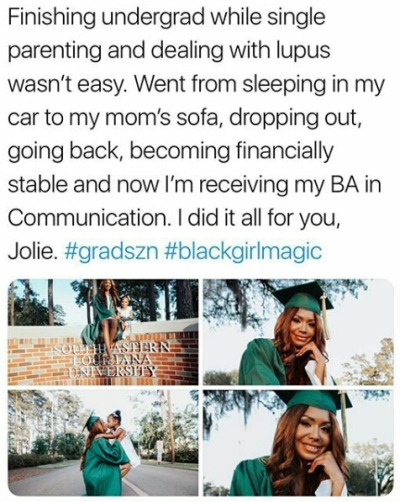Screen dimensions: 400x502
Task: Click the child being lifted in bottom-left photo
Action: tap(116, 427)
